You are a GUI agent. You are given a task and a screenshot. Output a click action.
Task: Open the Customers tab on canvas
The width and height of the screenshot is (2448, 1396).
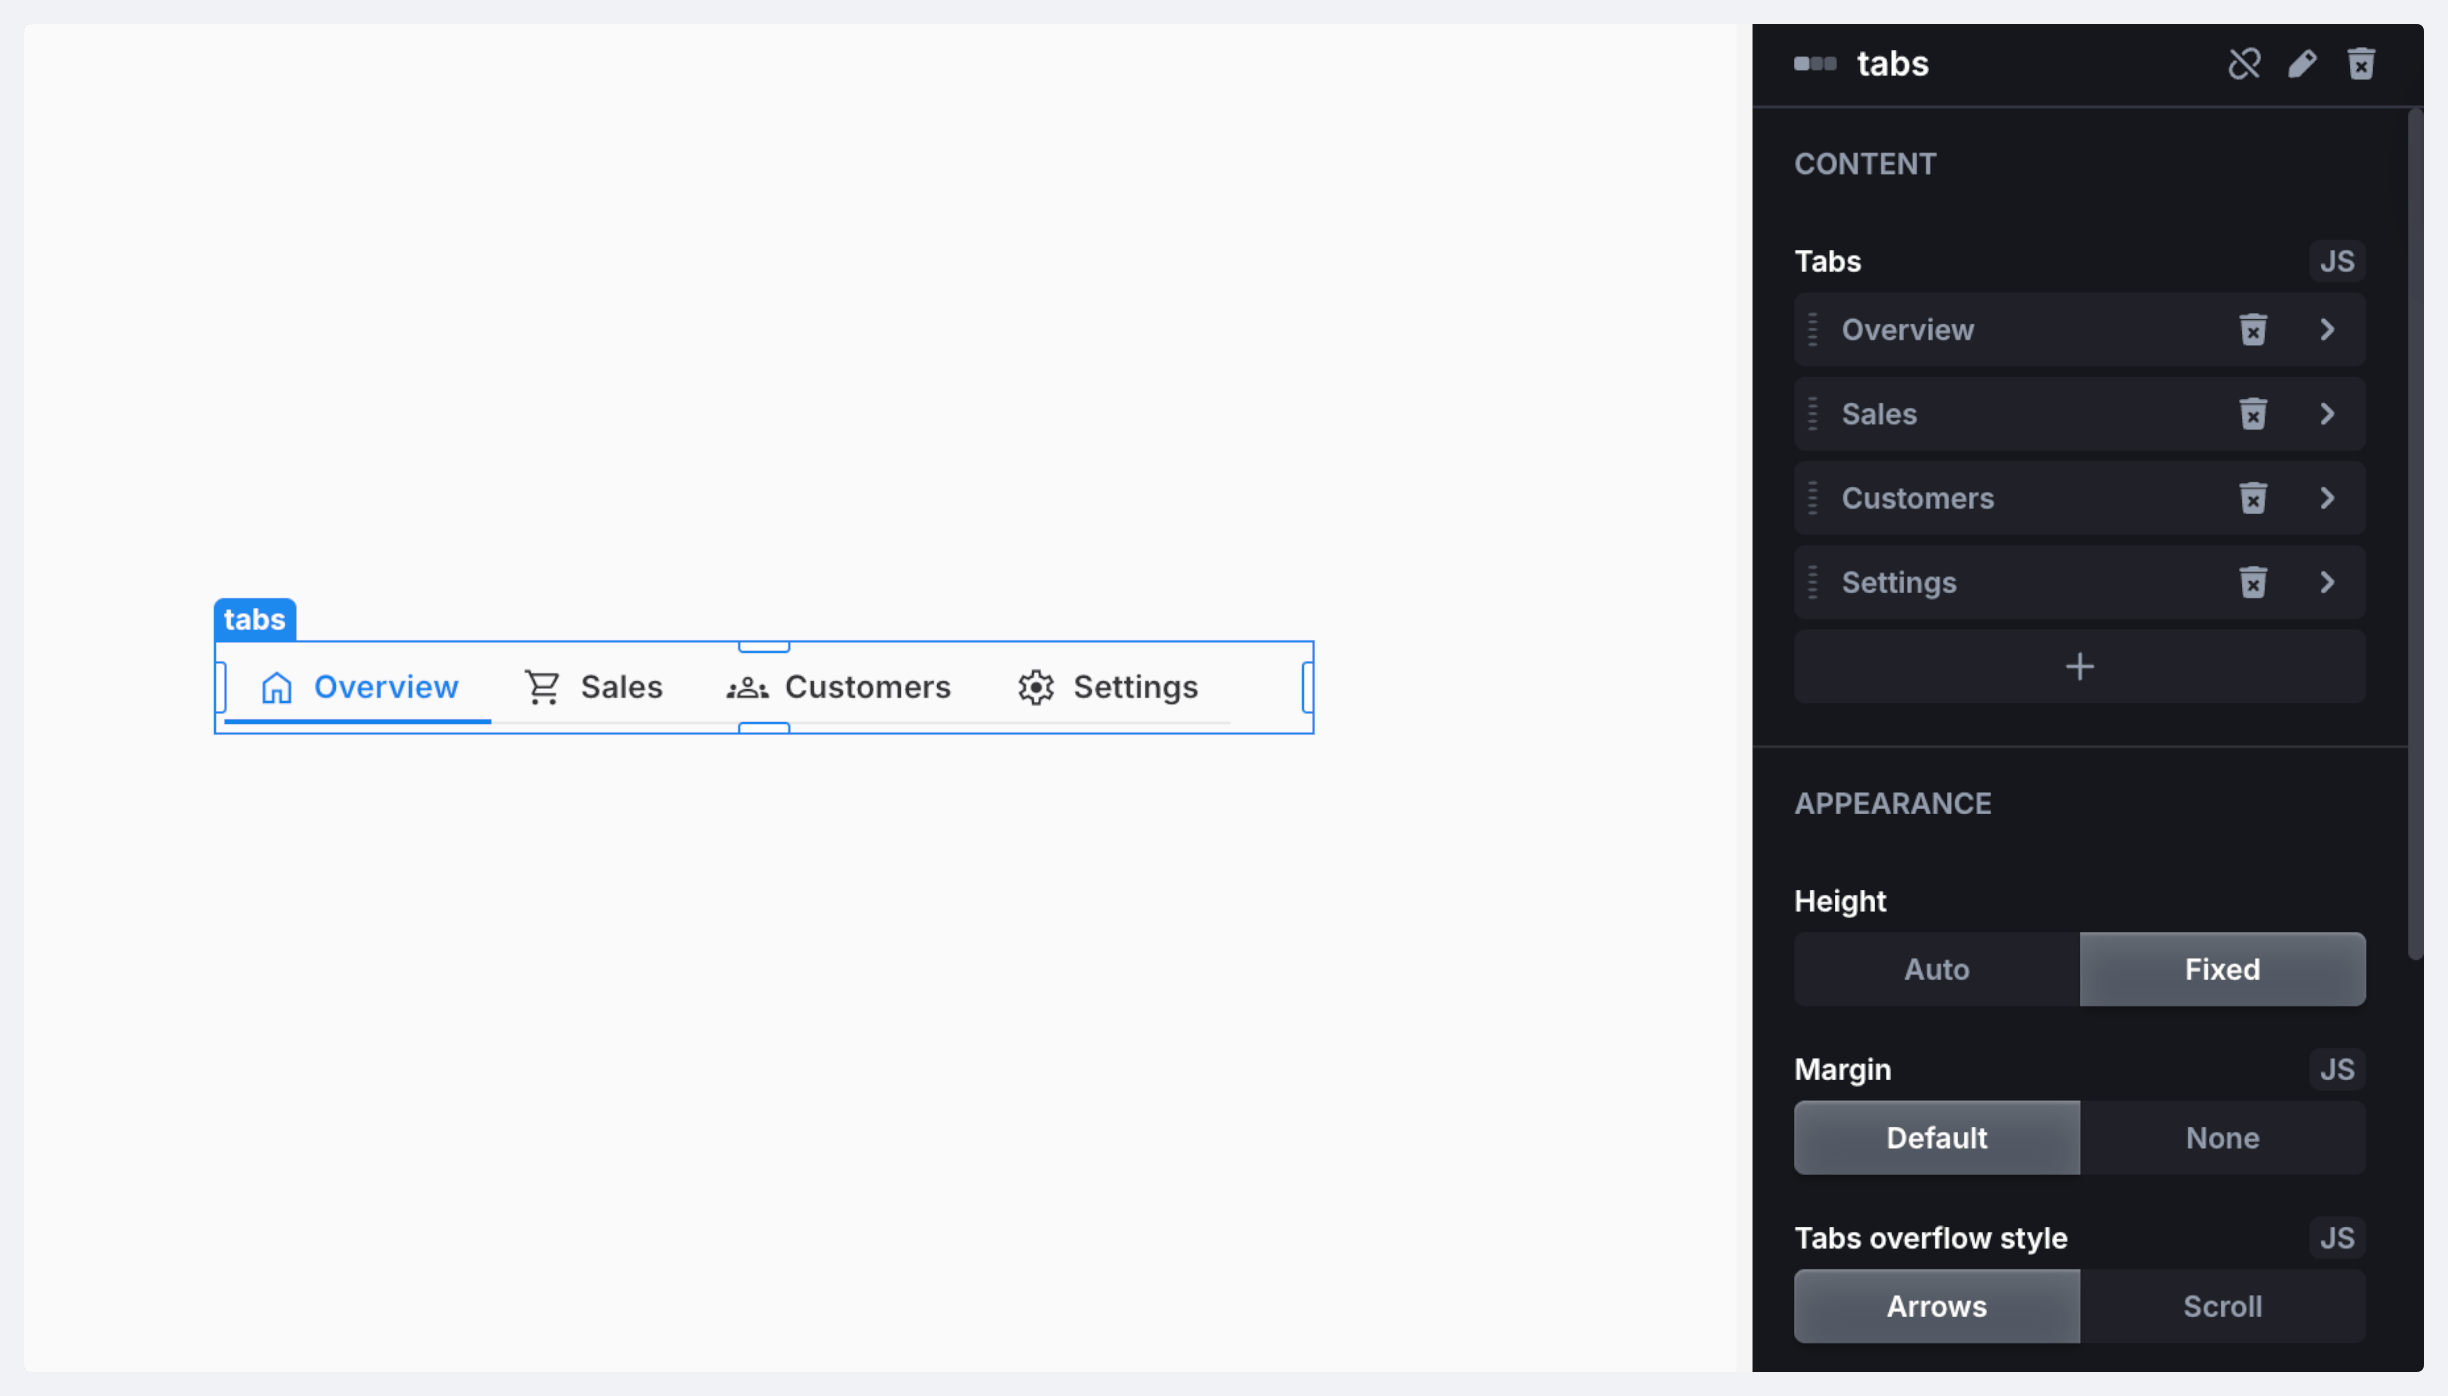tap(839, 687)
